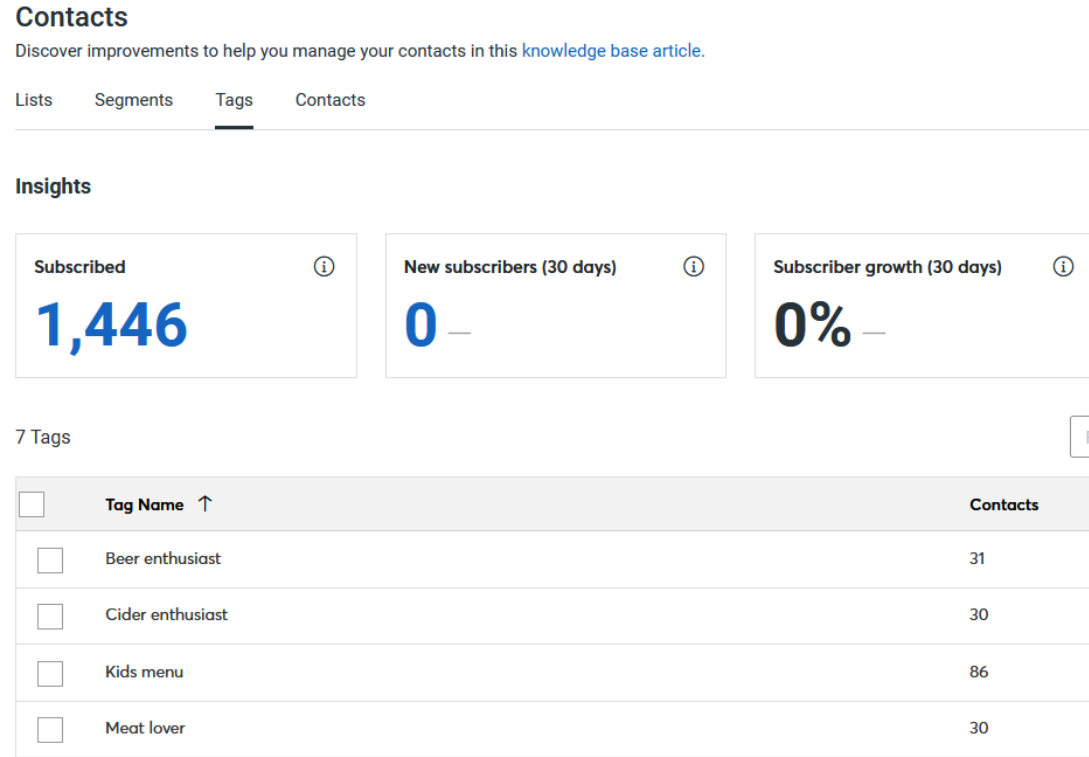Check the Meat lover row checkbox

[x=50, y=729]
